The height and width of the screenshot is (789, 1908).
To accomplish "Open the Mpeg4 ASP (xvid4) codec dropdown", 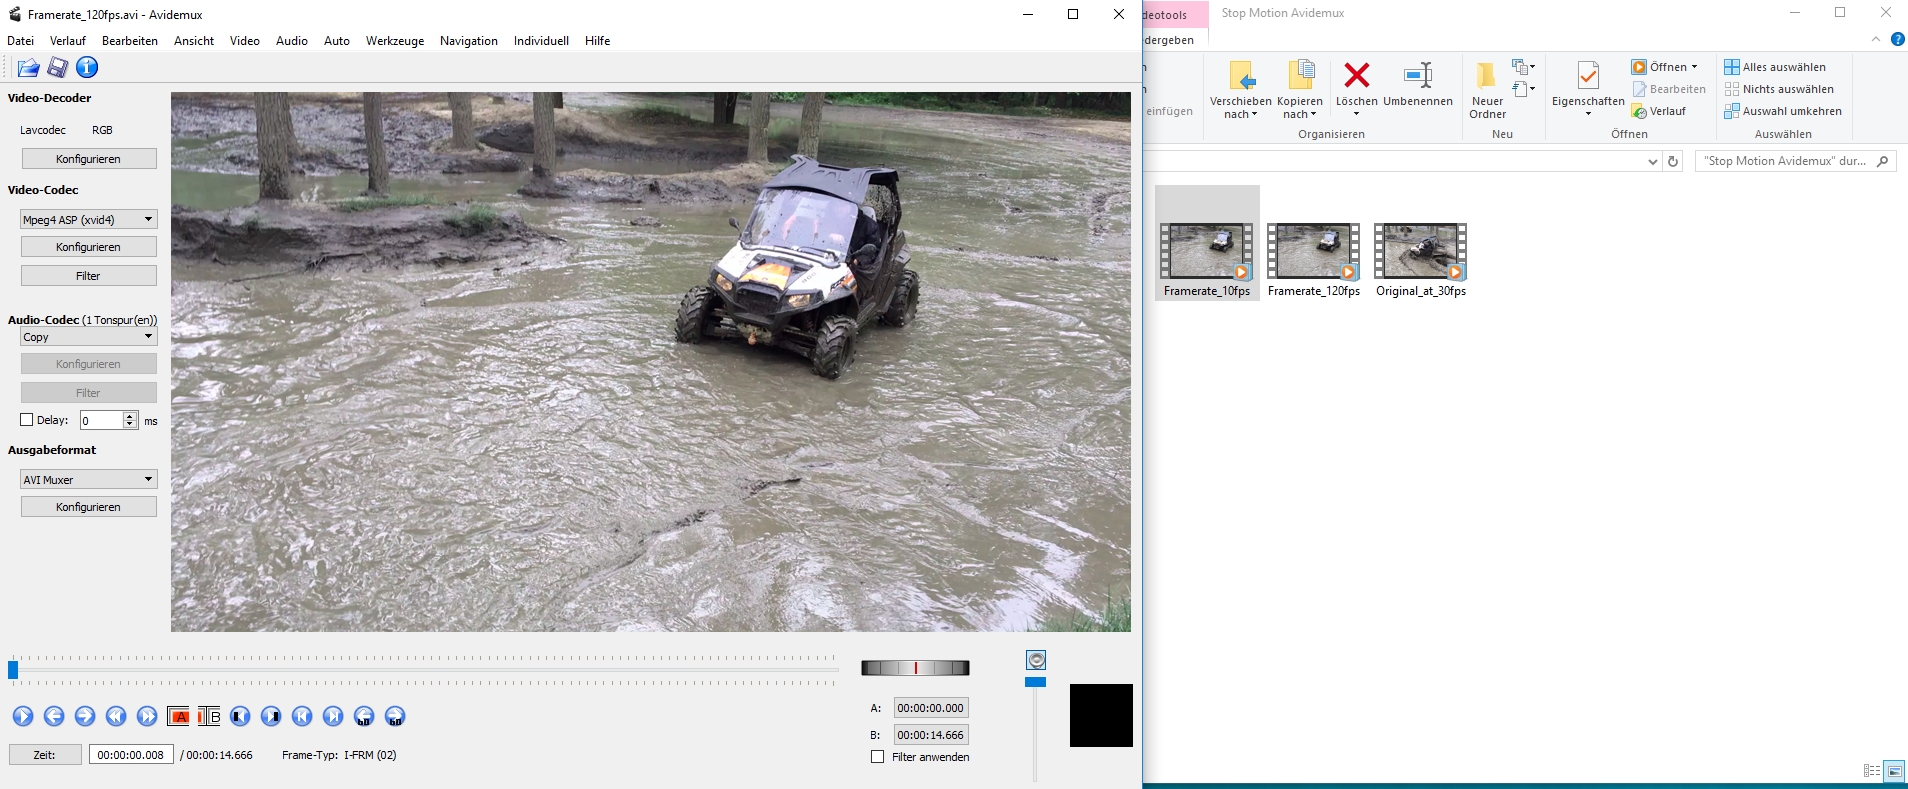I will click(89, 219).
